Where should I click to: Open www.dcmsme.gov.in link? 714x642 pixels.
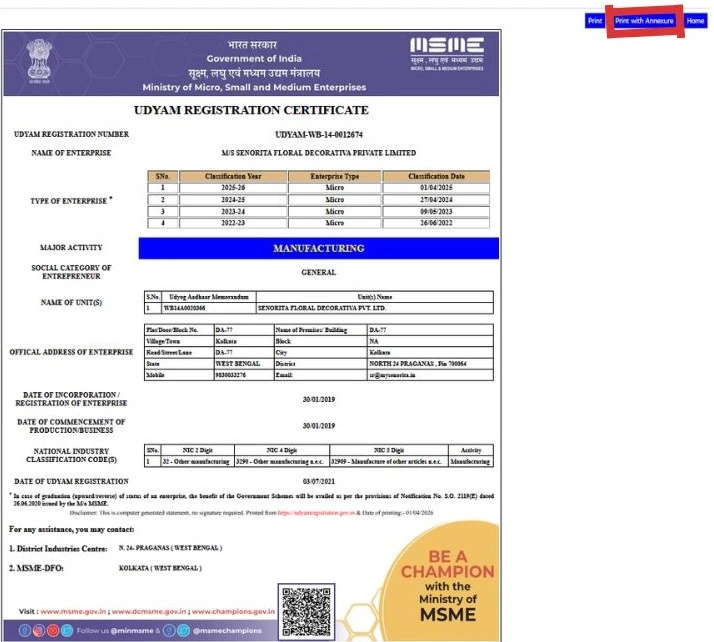[148, 611]
